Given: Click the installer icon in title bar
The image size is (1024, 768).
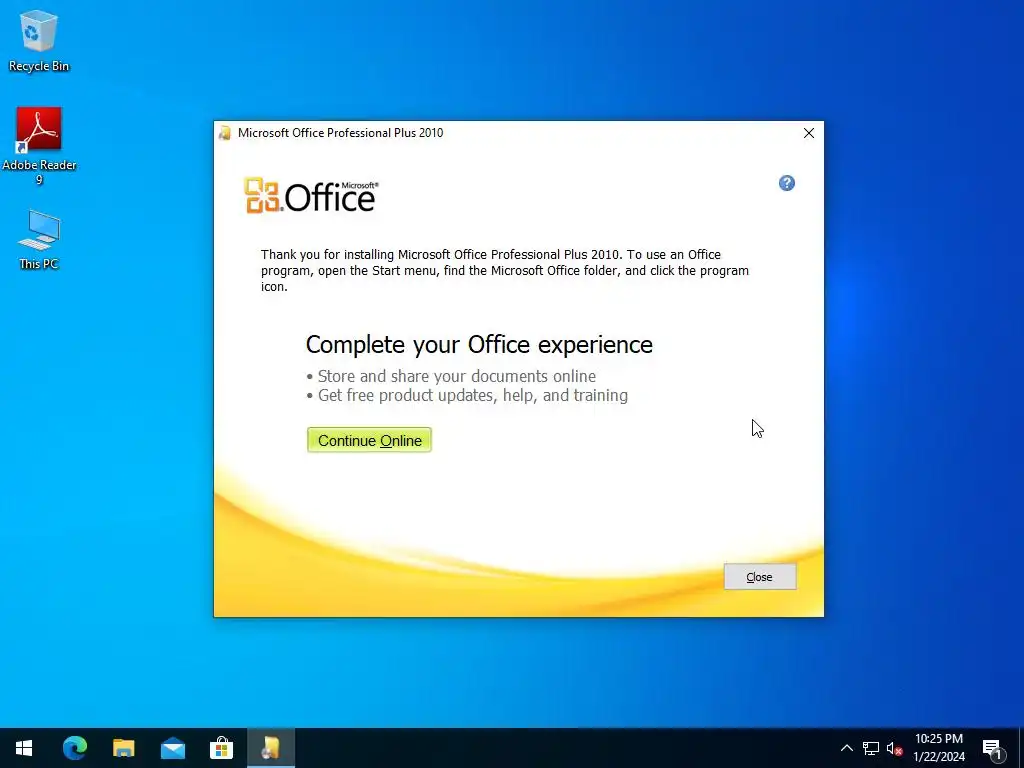Looking at the screenshot, I should coord(225,133).
